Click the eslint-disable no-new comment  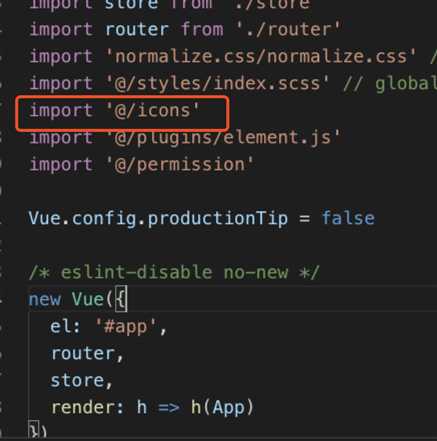[x=174, y=273]
